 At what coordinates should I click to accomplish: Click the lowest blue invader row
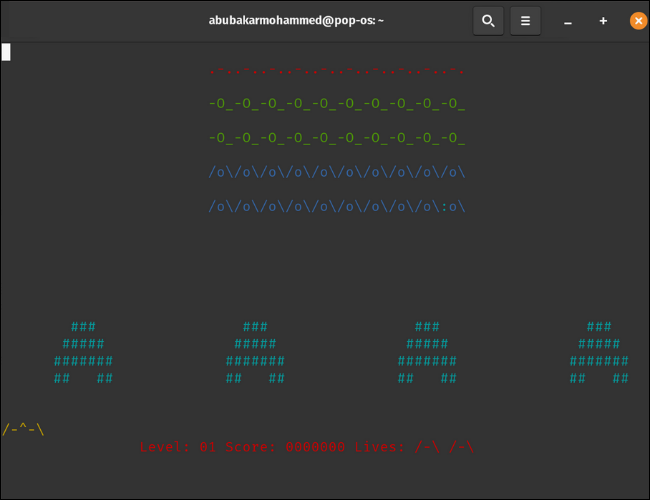tap(337, 207)
